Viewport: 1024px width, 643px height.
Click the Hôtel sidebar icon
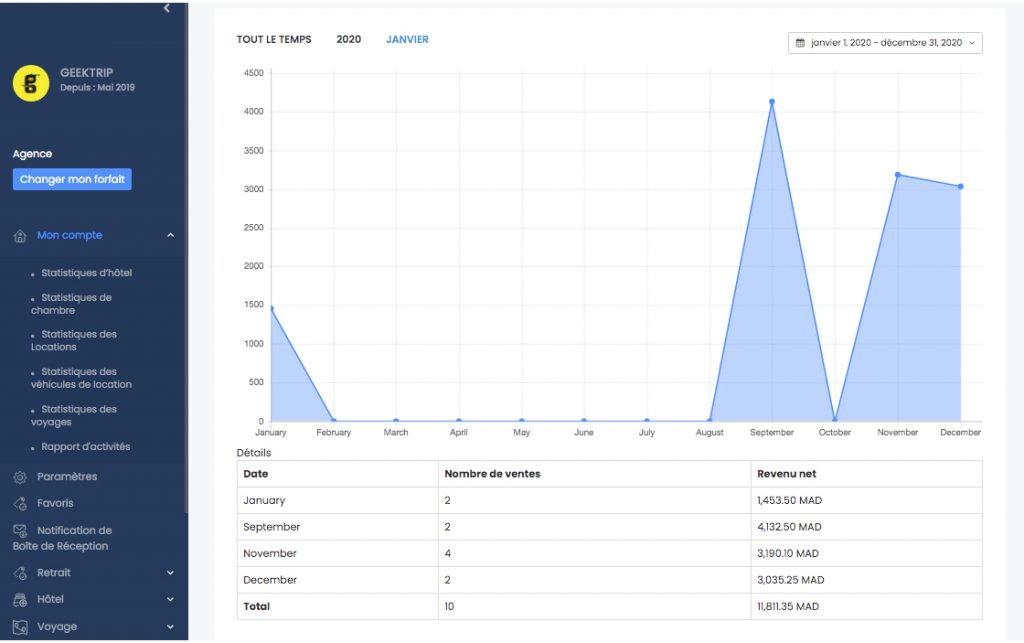point(20,600)
